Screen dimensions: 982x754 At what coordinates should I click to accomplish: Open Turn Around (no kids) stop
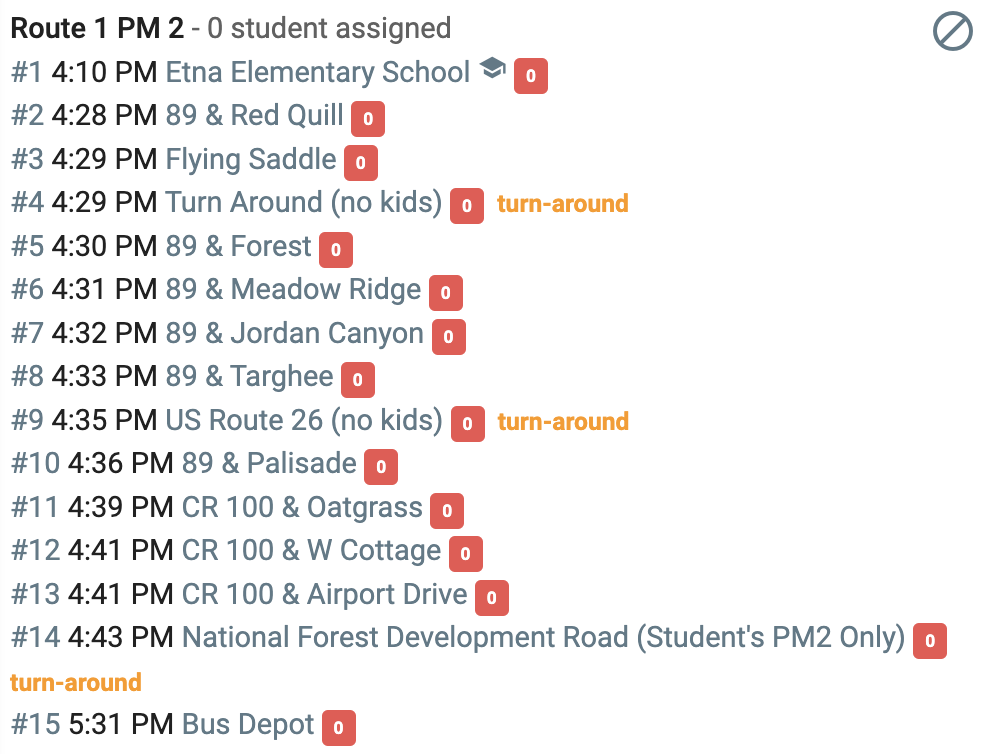304,203
